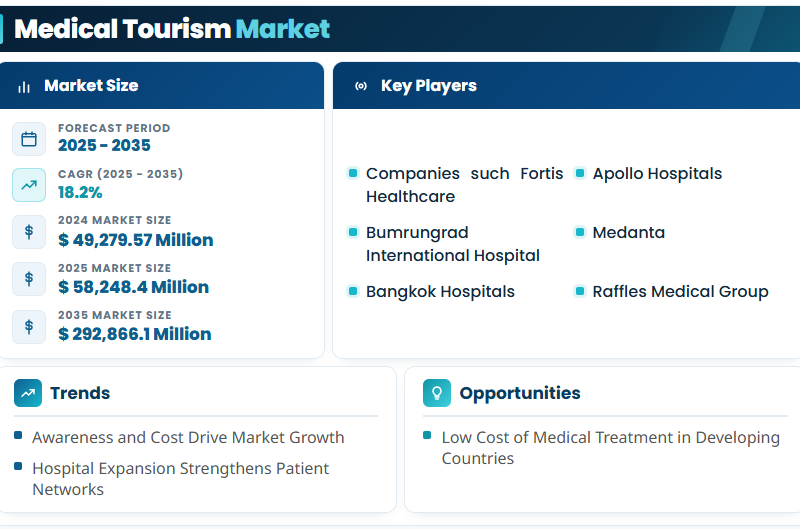Click the 2024 MARKET SIZE label
The width and height of the screenshot is (800, 529).
point(115,220)
